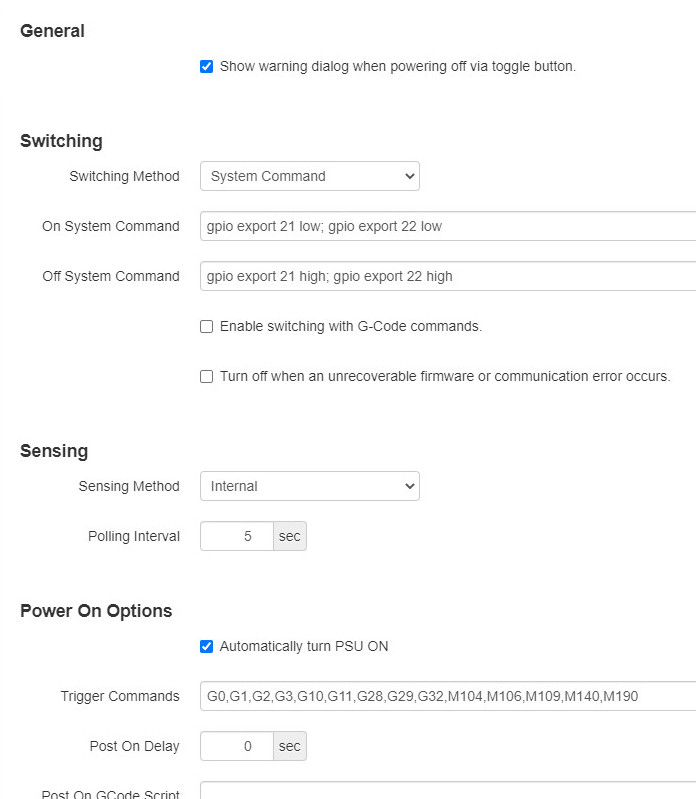Click into the On System Command field

tap(447, 226)
